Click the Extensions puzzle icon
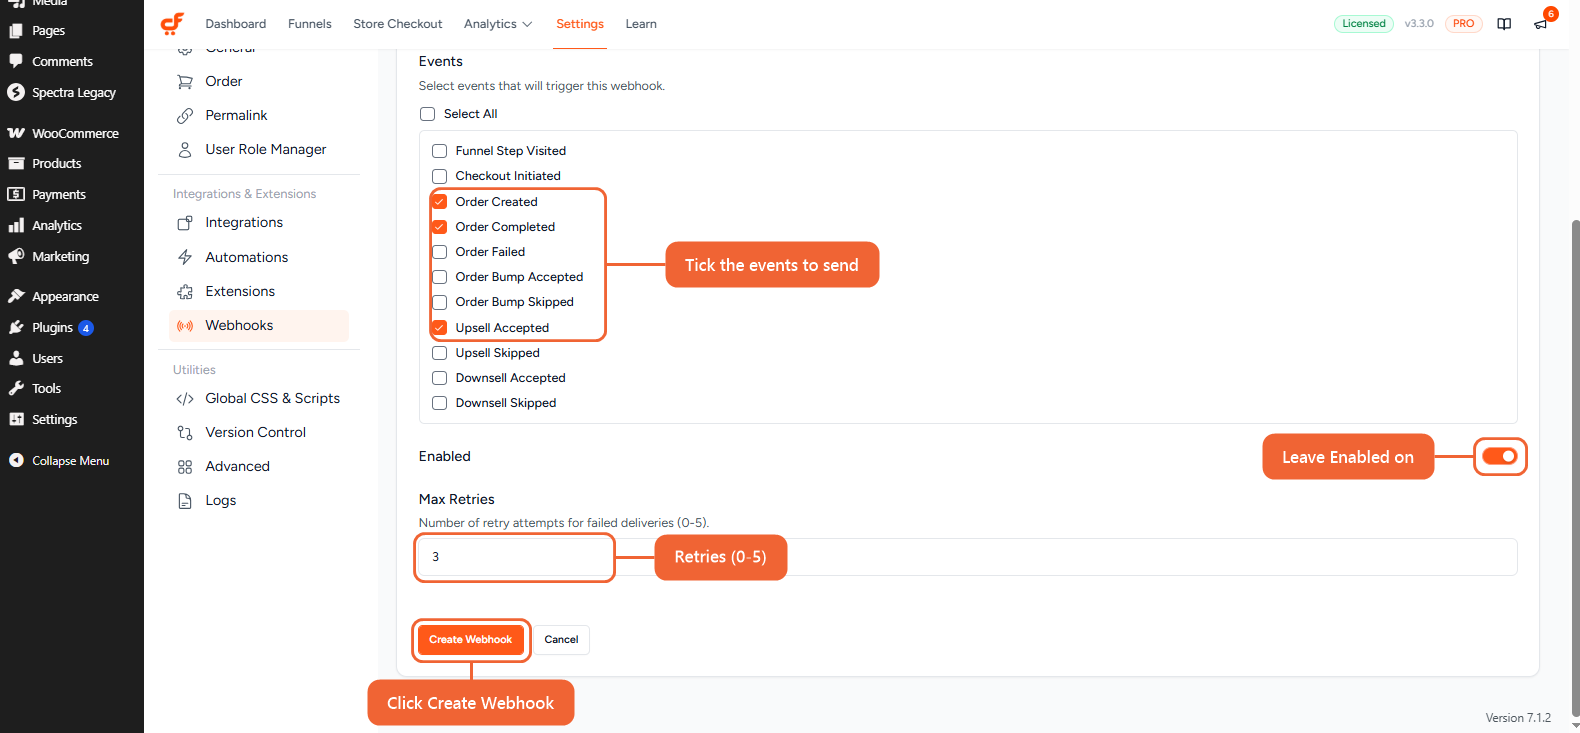 click(185, 292)
